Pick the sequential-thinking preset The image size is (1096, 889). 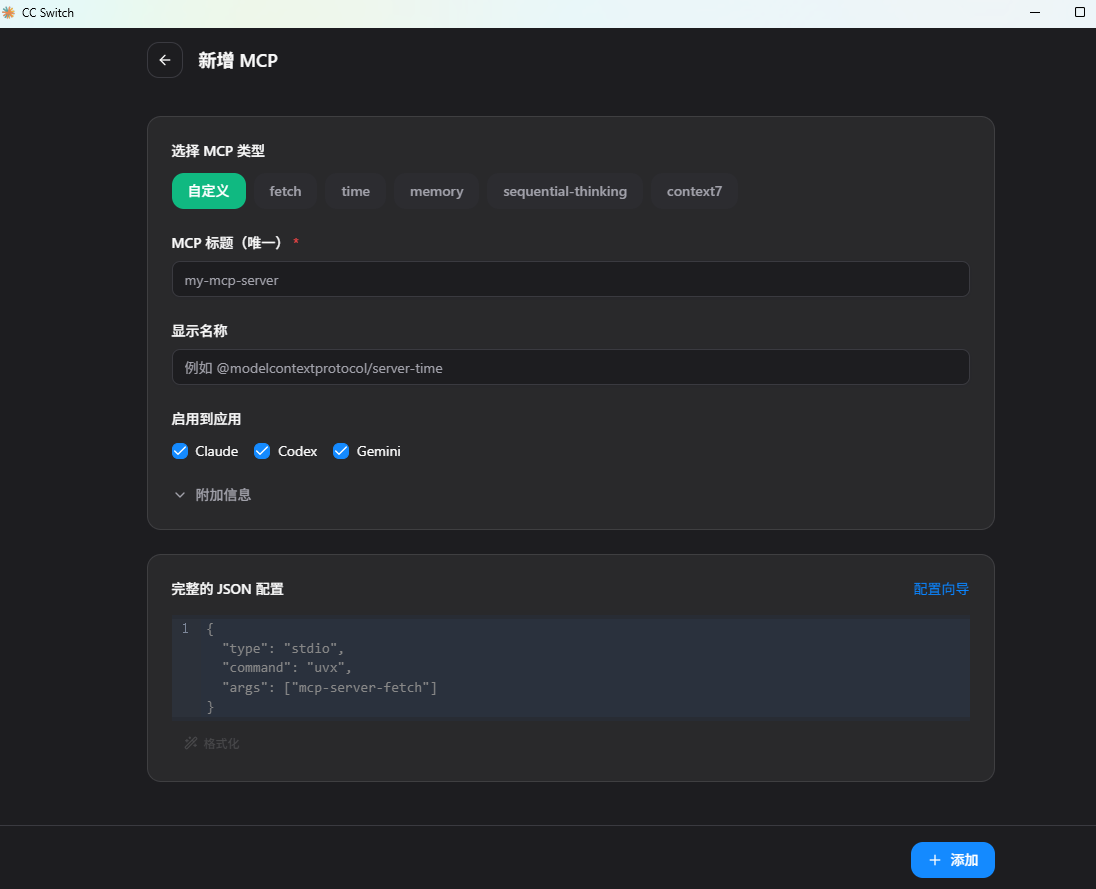[565, 191]
